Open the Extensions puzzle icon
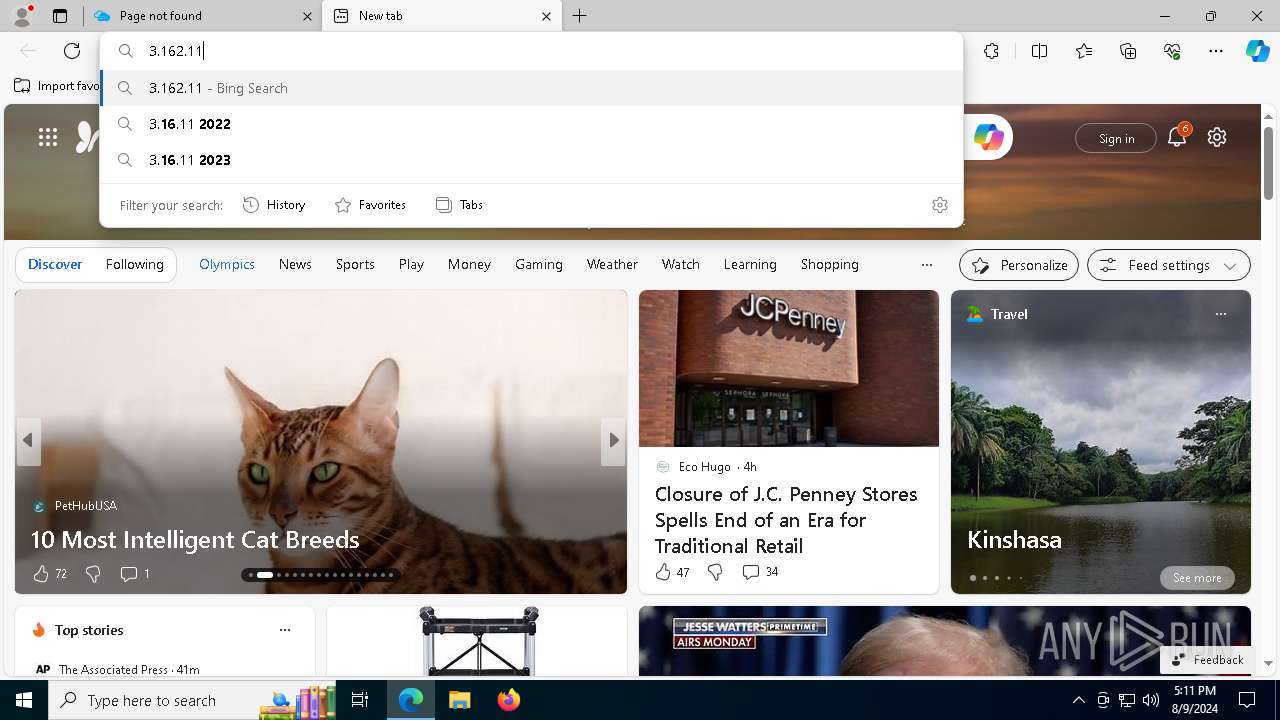The width and height of the screenshot is (1280, 720). tap(991, 51)
